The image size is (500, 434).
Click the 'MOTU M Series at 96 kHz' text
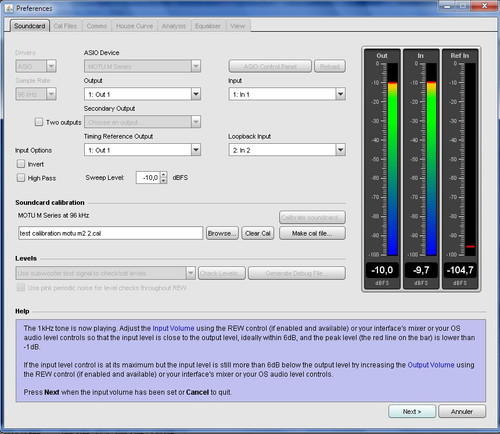tap(53, 216)
